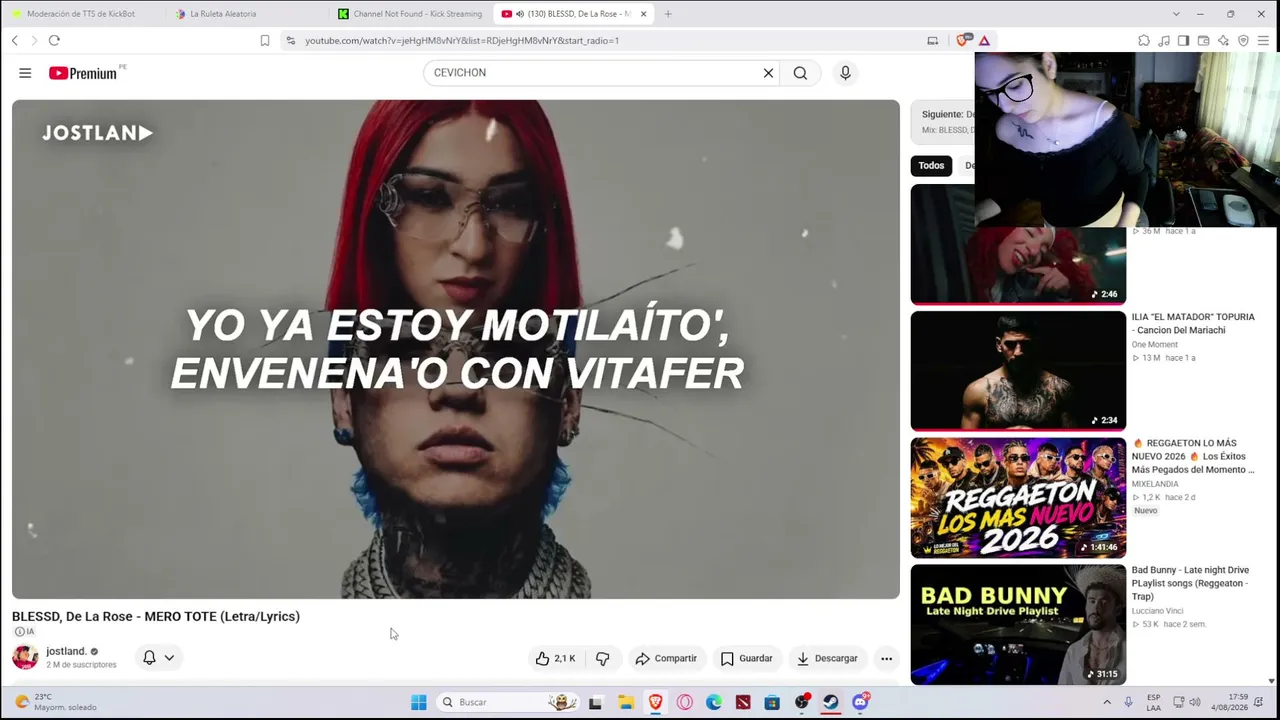
Task: Expand subscription notification options chevron
Action: (169, 657)
